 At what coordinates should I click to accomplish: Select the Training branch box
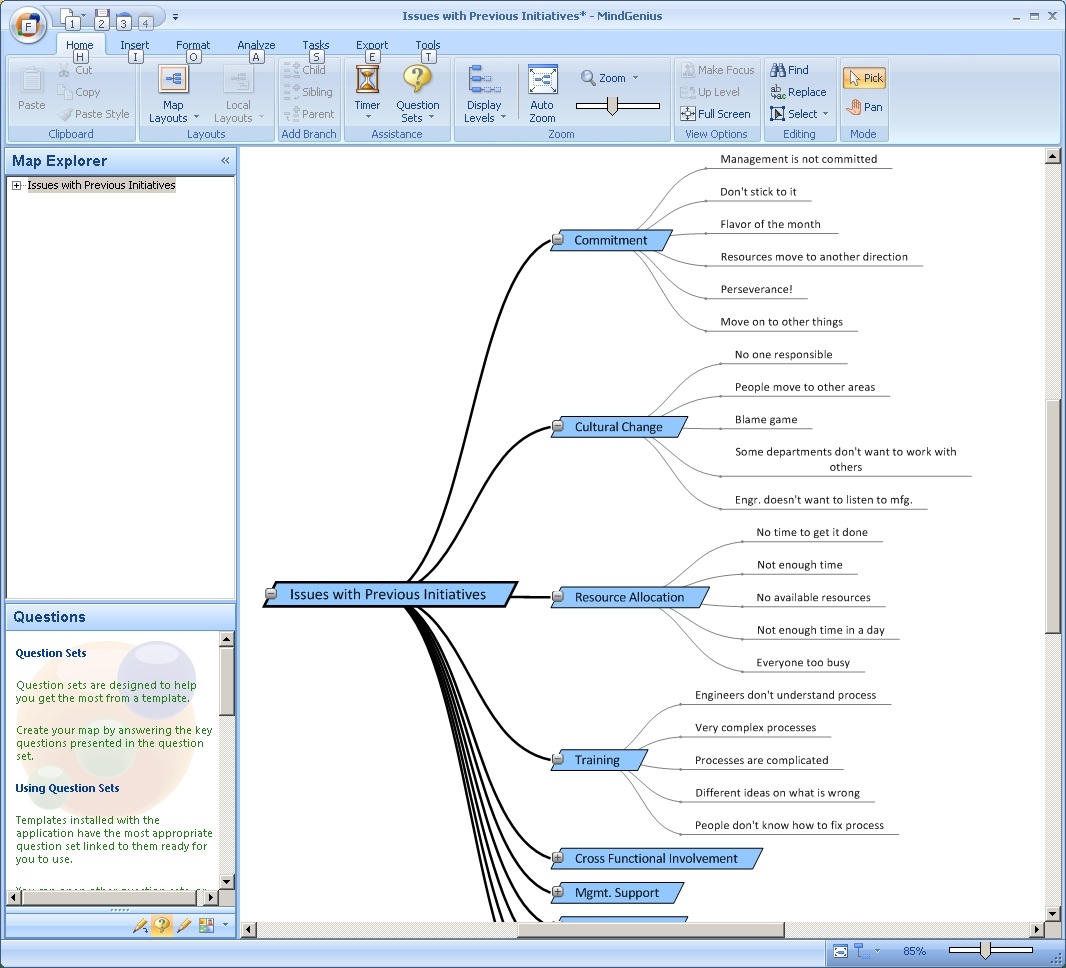598,760
